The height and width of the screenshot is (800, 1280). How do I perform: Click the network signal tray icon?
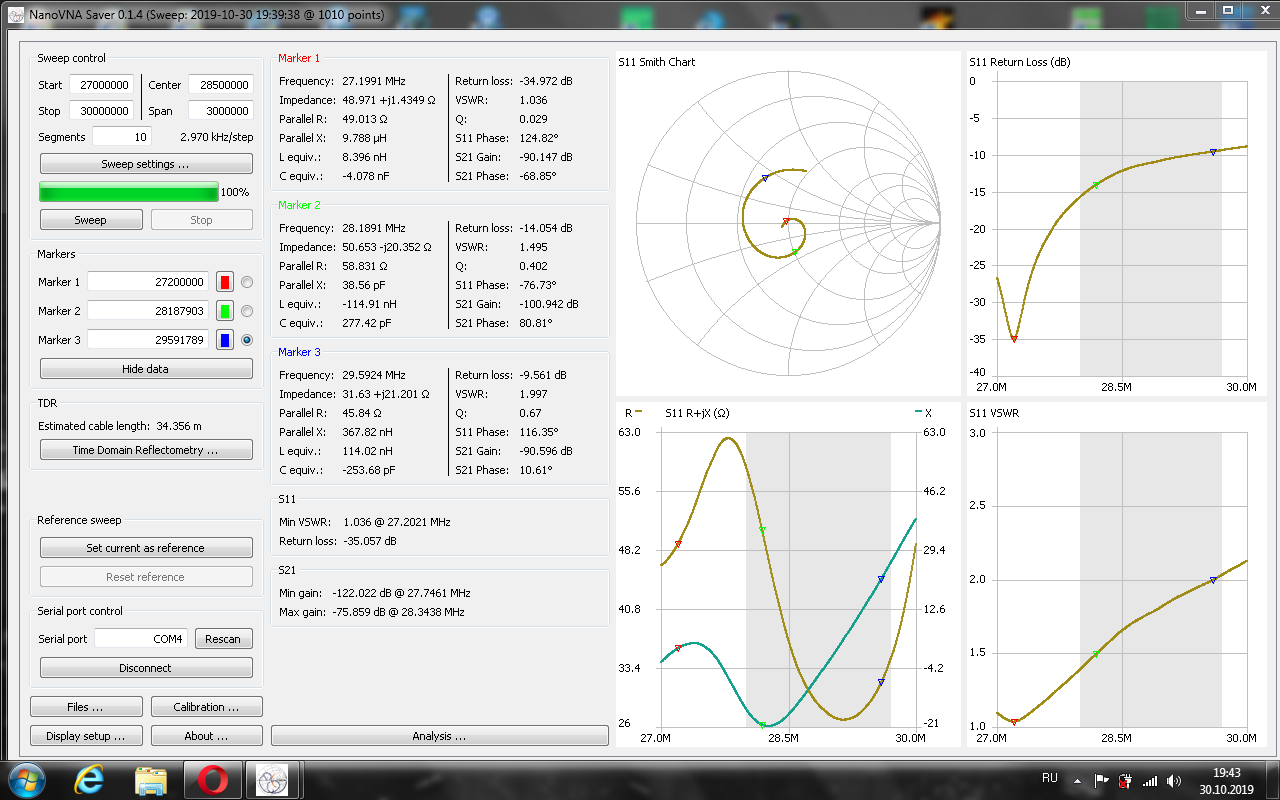[1150, 780]
